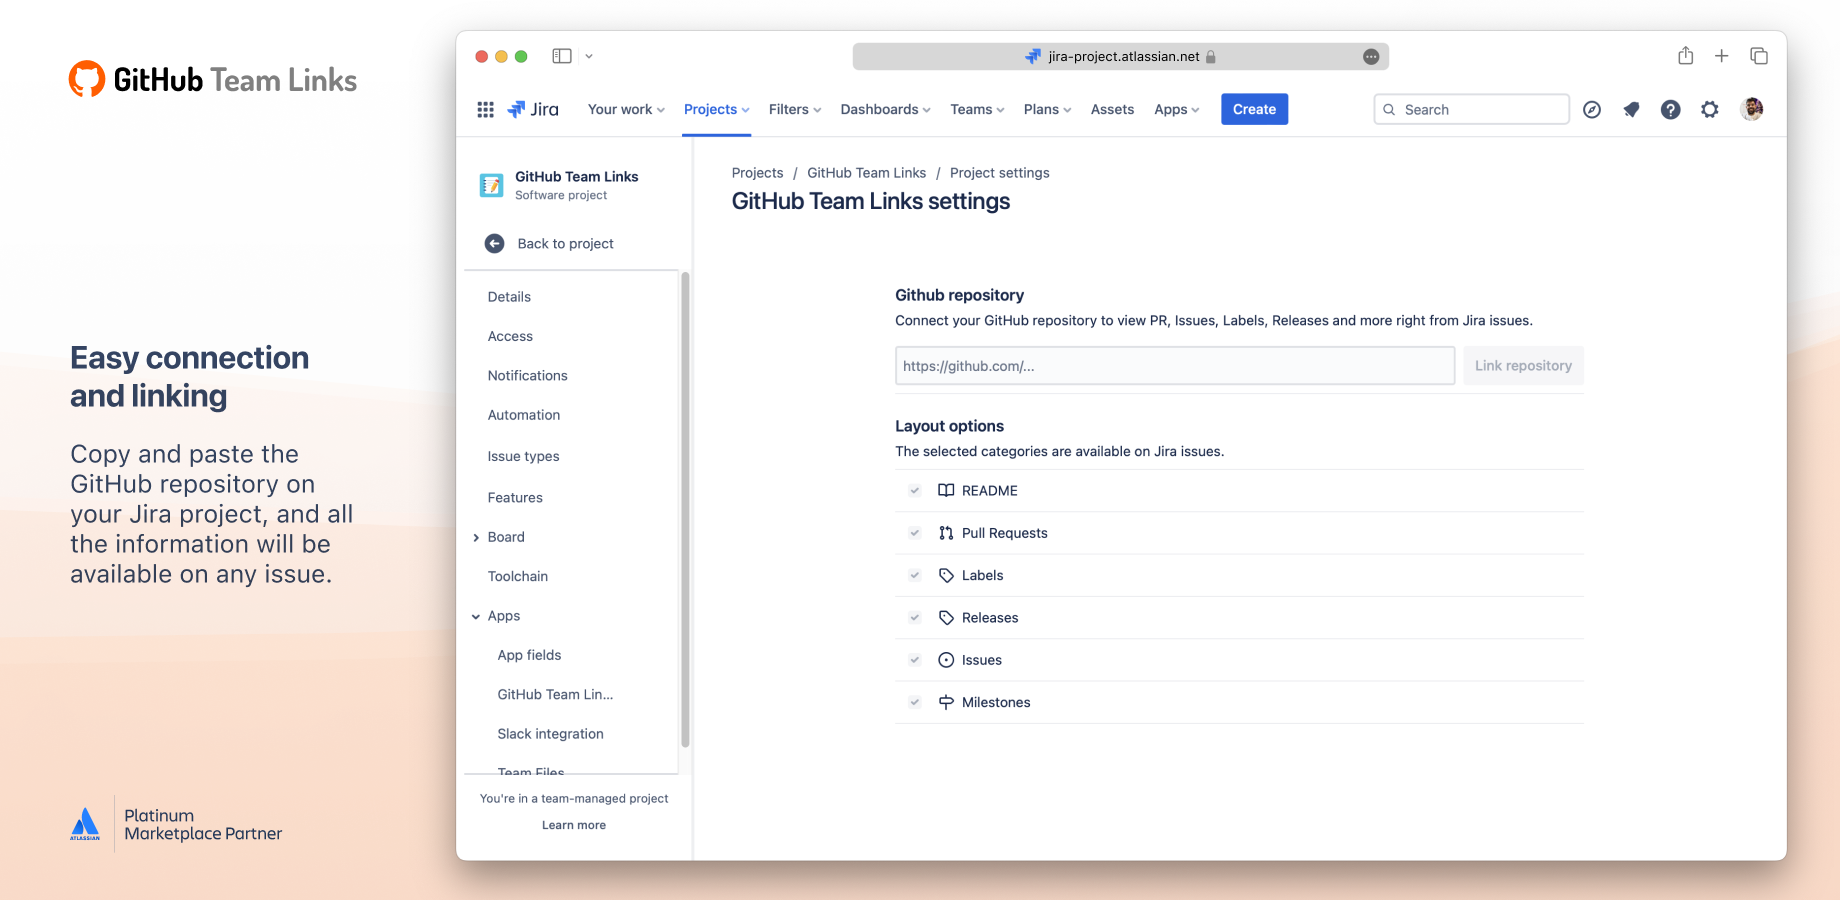Toggle the Milestones checkbox
This screenshot has width=1840, height=900.
[914, 702]
